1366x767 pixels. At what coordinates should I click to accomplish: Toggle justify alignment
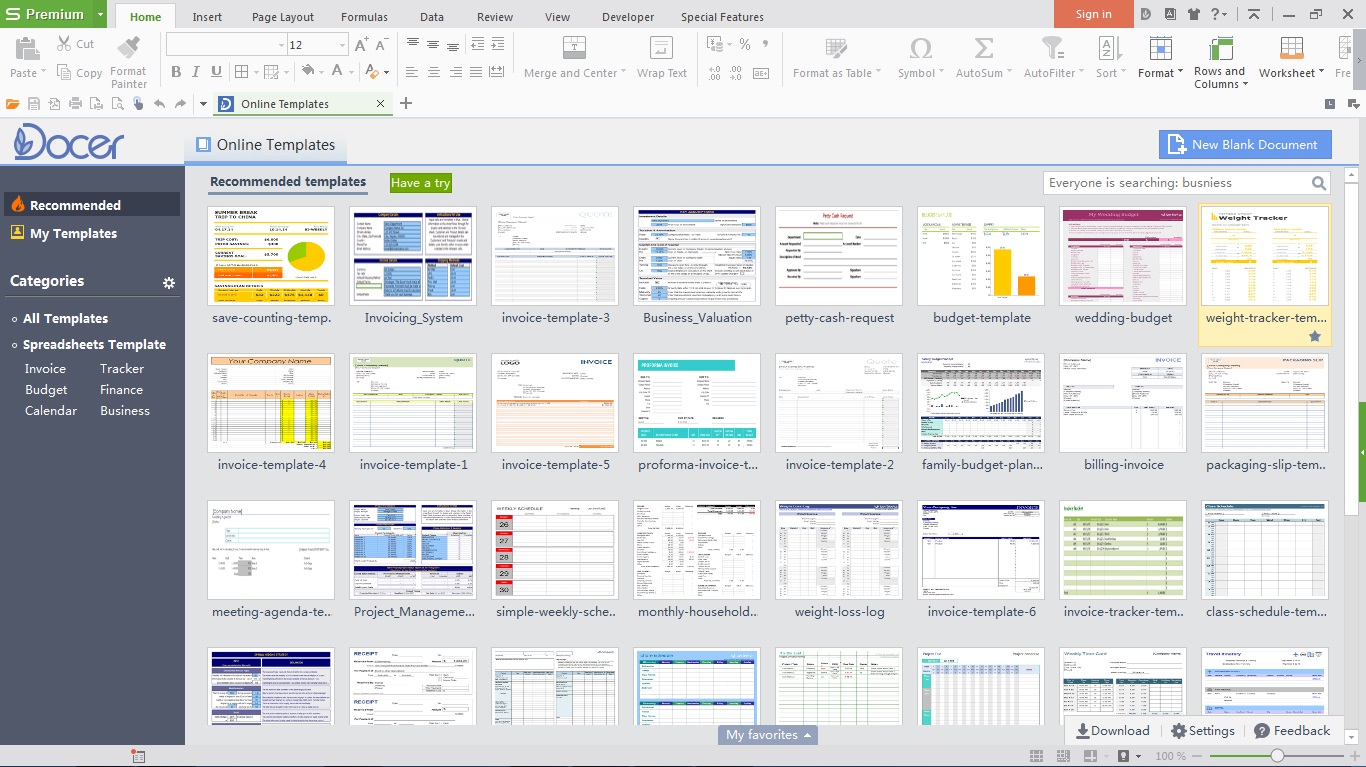click(477, 72)
